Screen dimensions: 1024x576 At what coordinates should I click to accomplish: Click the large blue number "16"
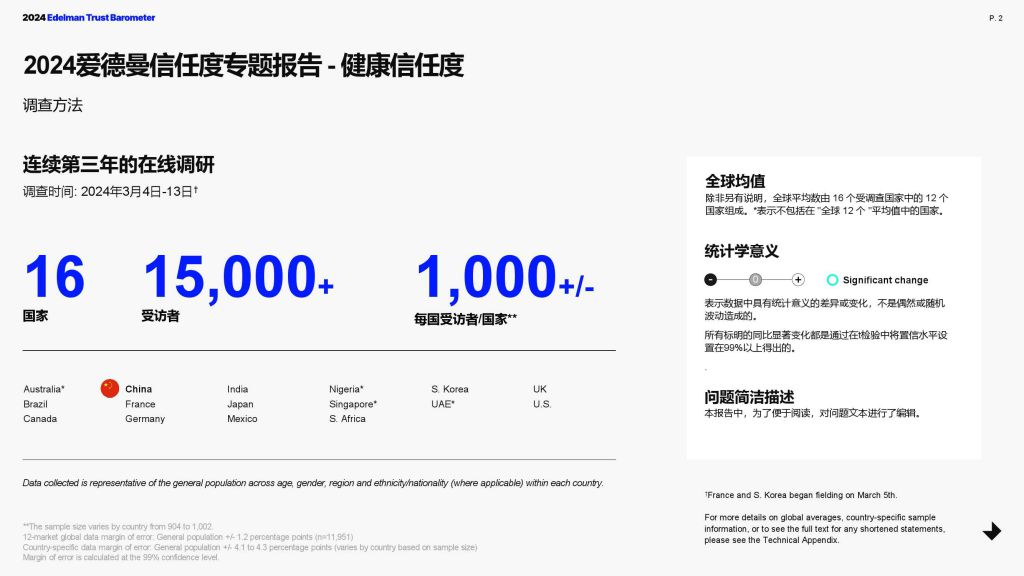pyautogui.click(x=55, y=276)
